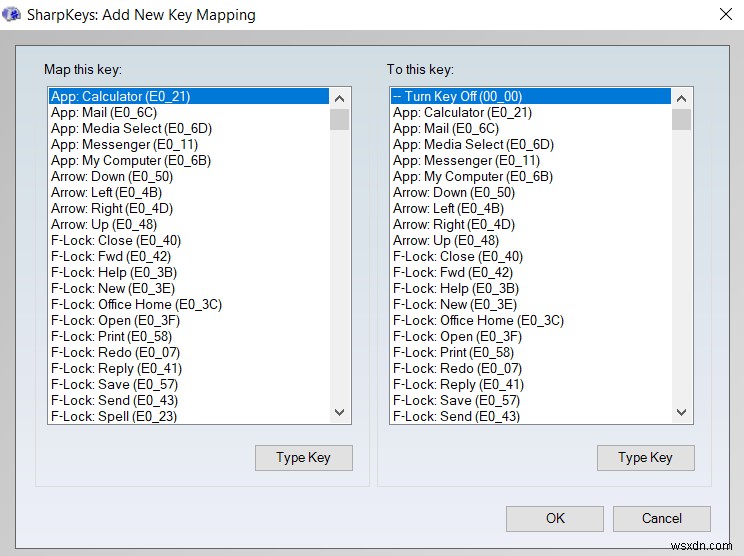Select F-Lock: Fwd in To this key list

[531, 272]
